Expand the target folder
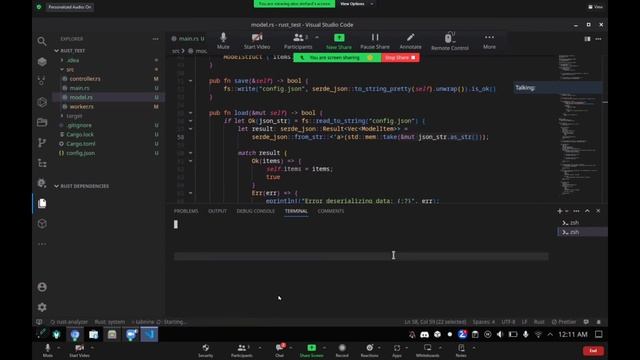 pyautogui.click(x=74, y=116)
